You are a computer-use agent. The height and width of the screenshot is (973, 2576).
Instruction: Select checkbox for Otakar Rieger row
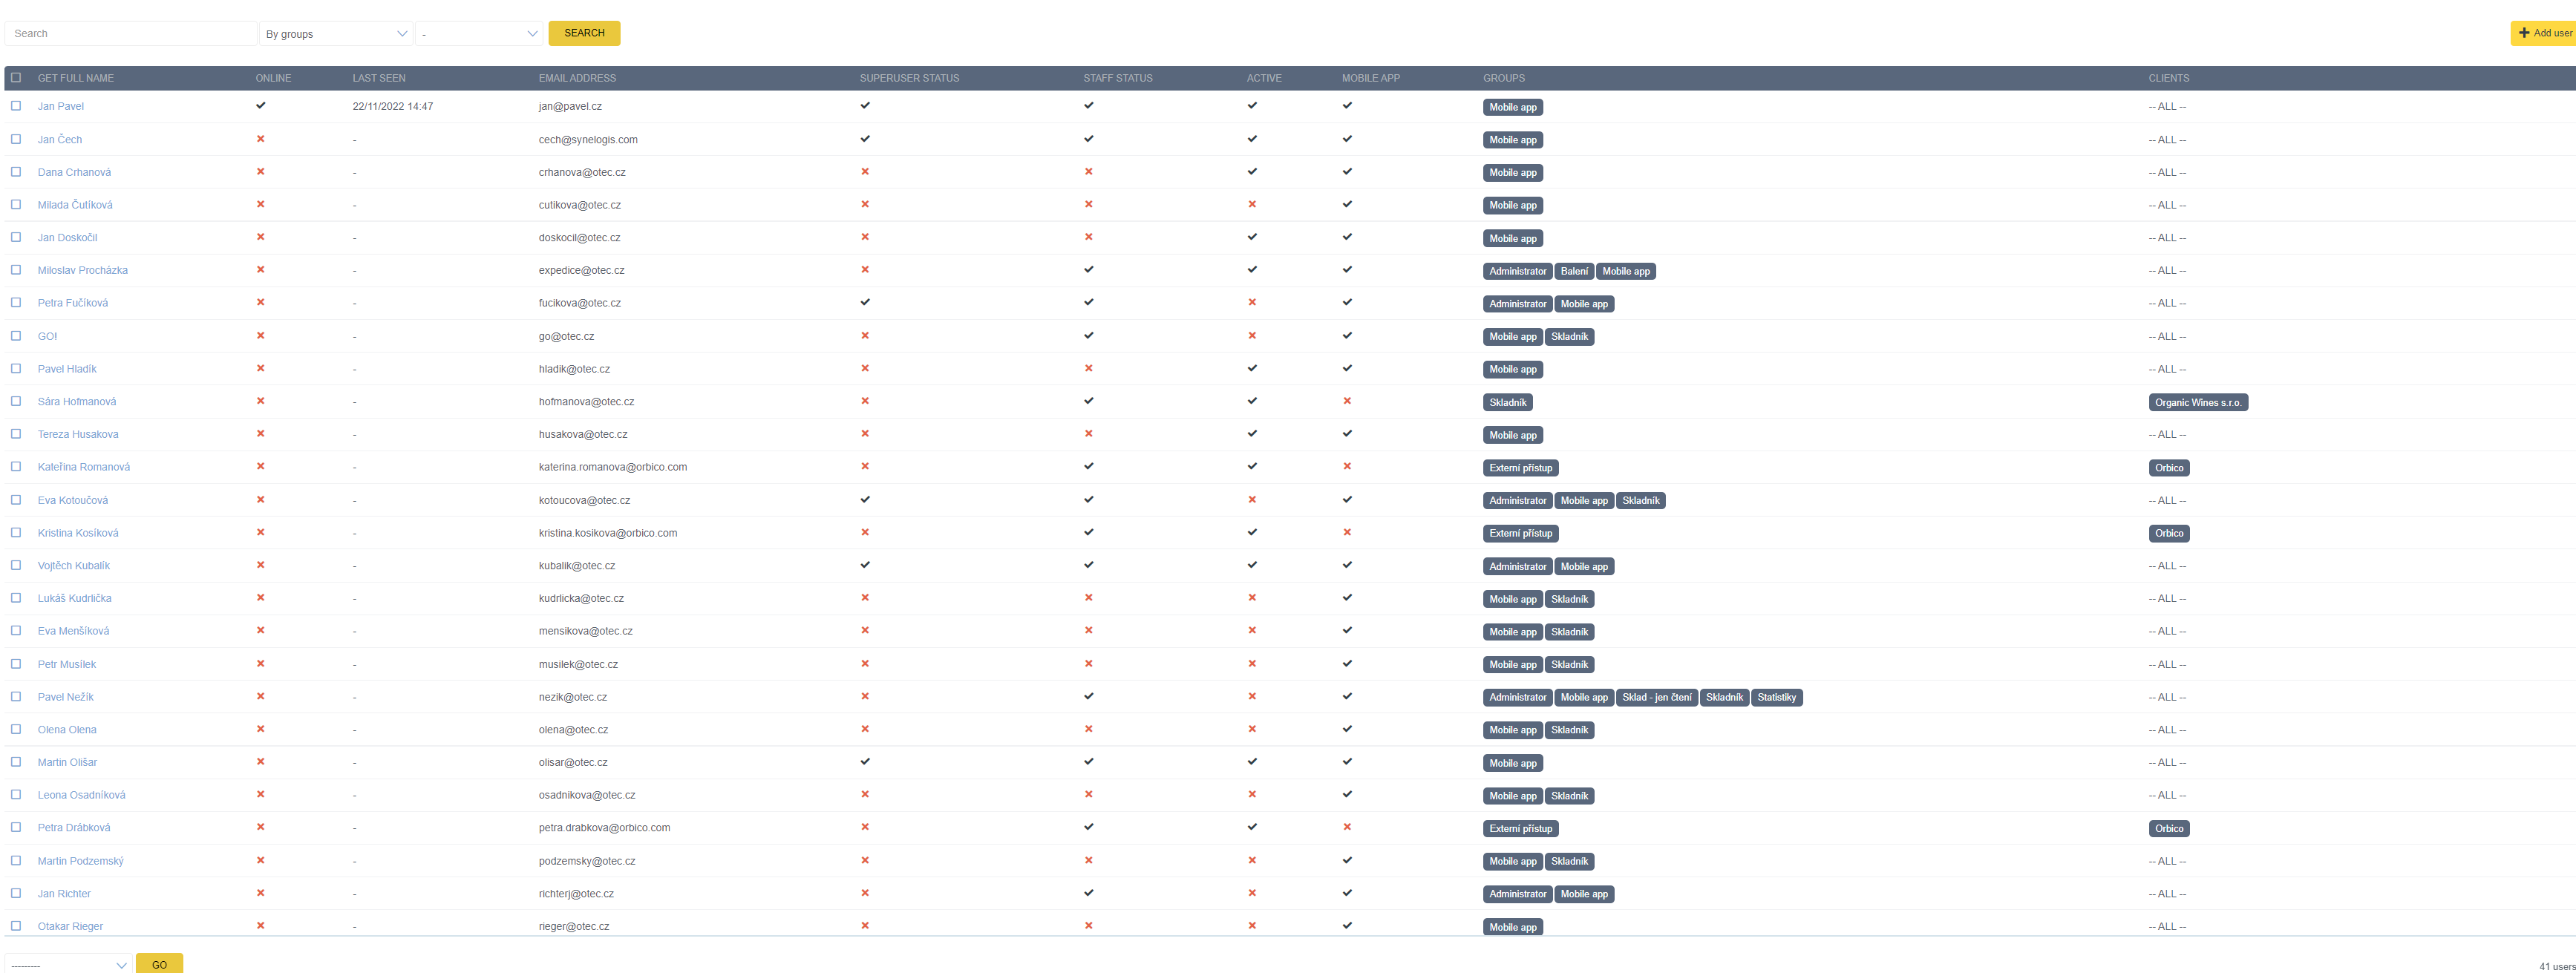pos(16,926)
